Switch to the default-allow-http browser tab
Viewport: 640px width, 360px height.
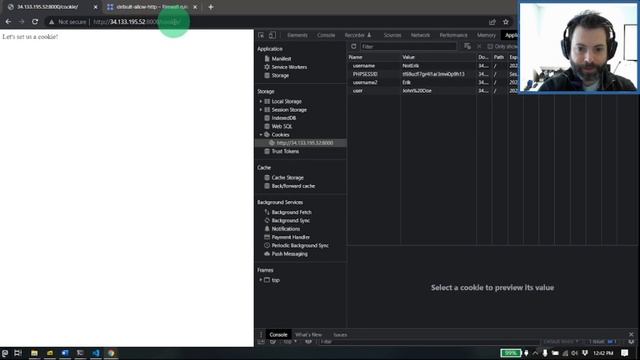click(151, 7)
